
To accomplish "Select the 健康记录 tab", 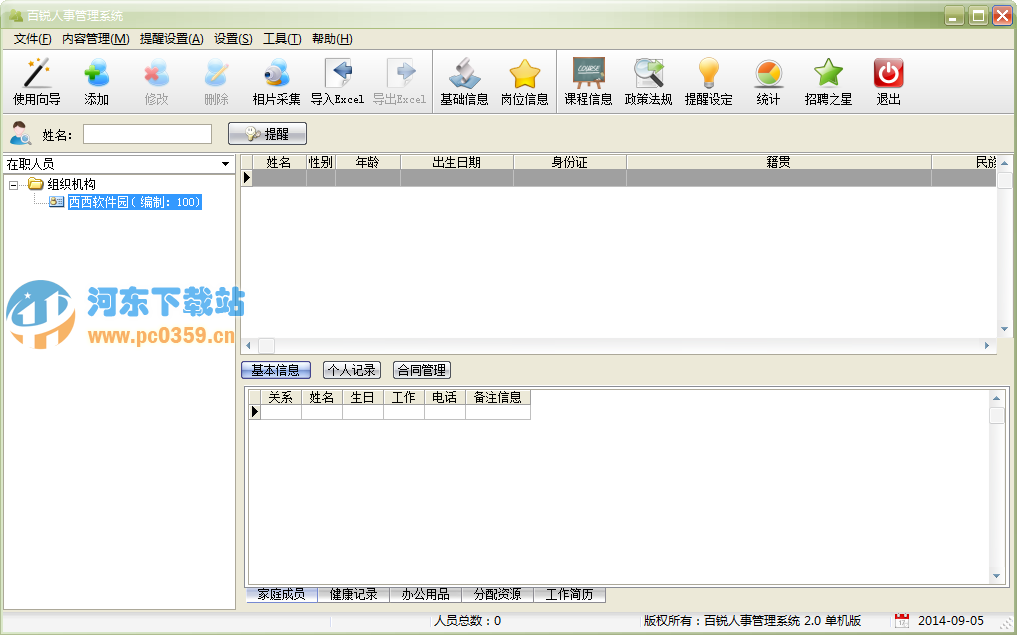I will 353,594.
